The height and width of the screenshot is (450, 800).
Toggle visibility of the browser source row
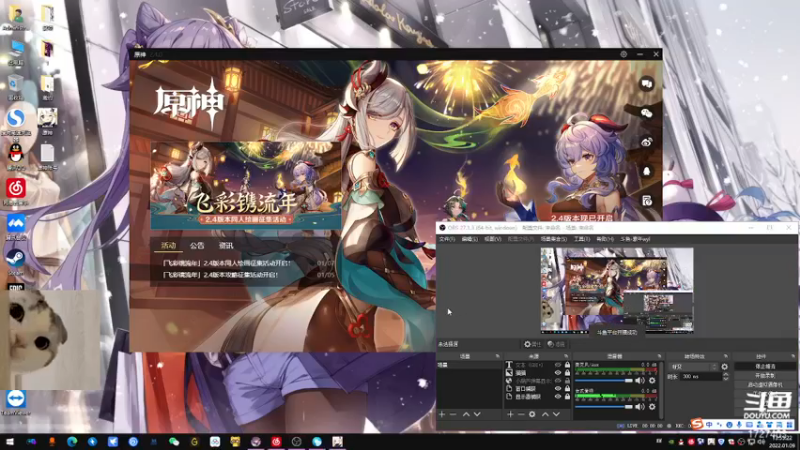[558, 381]
